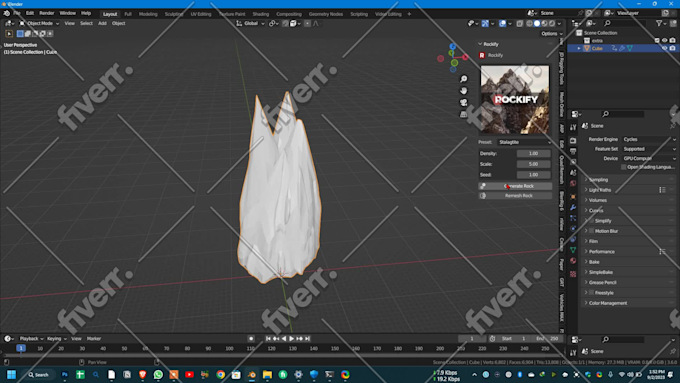Click the Generate Rock button
This screenshot has width=680, height=383.
[515, 186]
